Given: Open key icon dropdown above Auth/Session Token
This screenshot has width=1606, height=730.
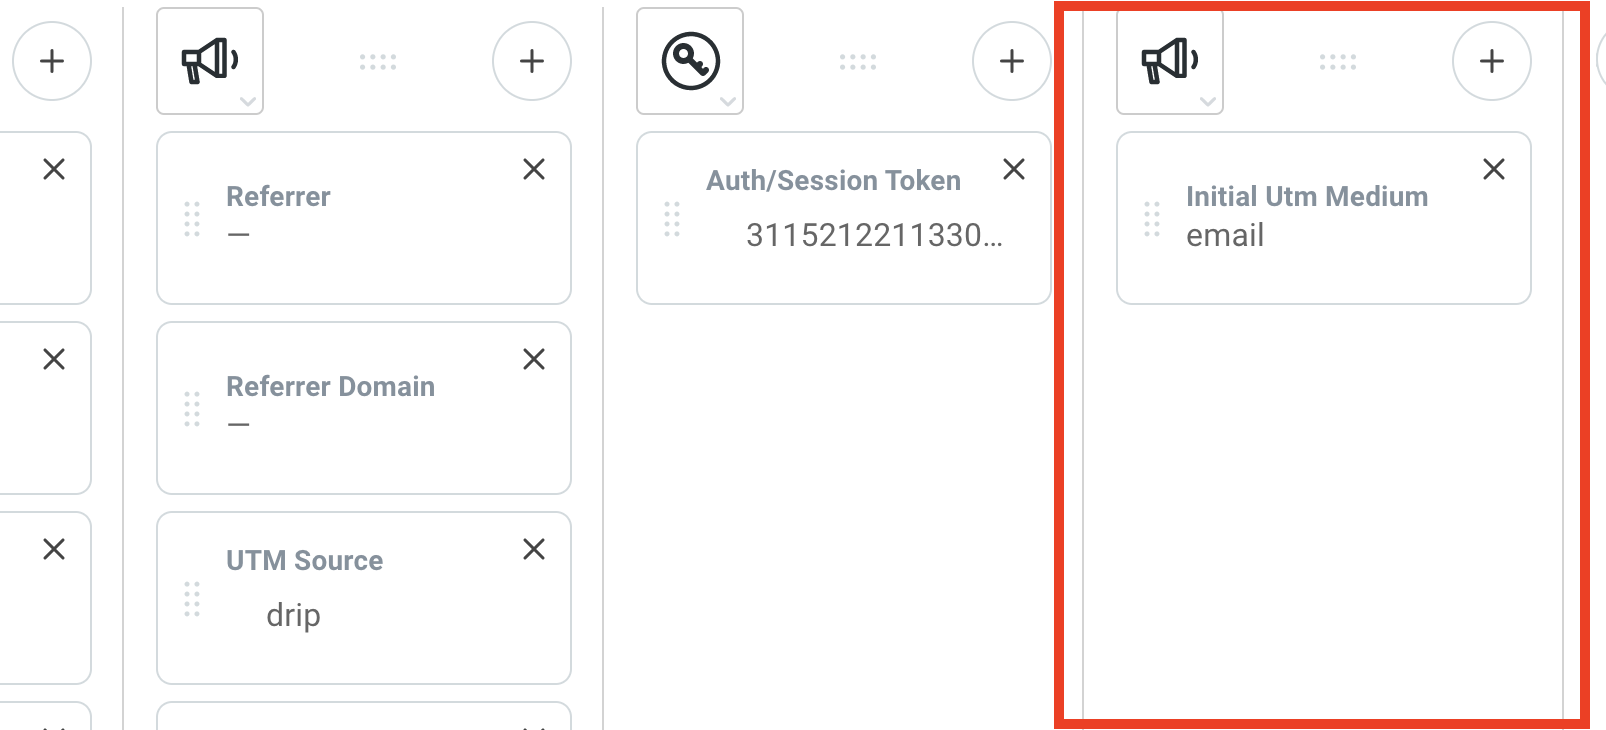Looking at the screenshot, I should pyautogui.click(x=690, y=62).
